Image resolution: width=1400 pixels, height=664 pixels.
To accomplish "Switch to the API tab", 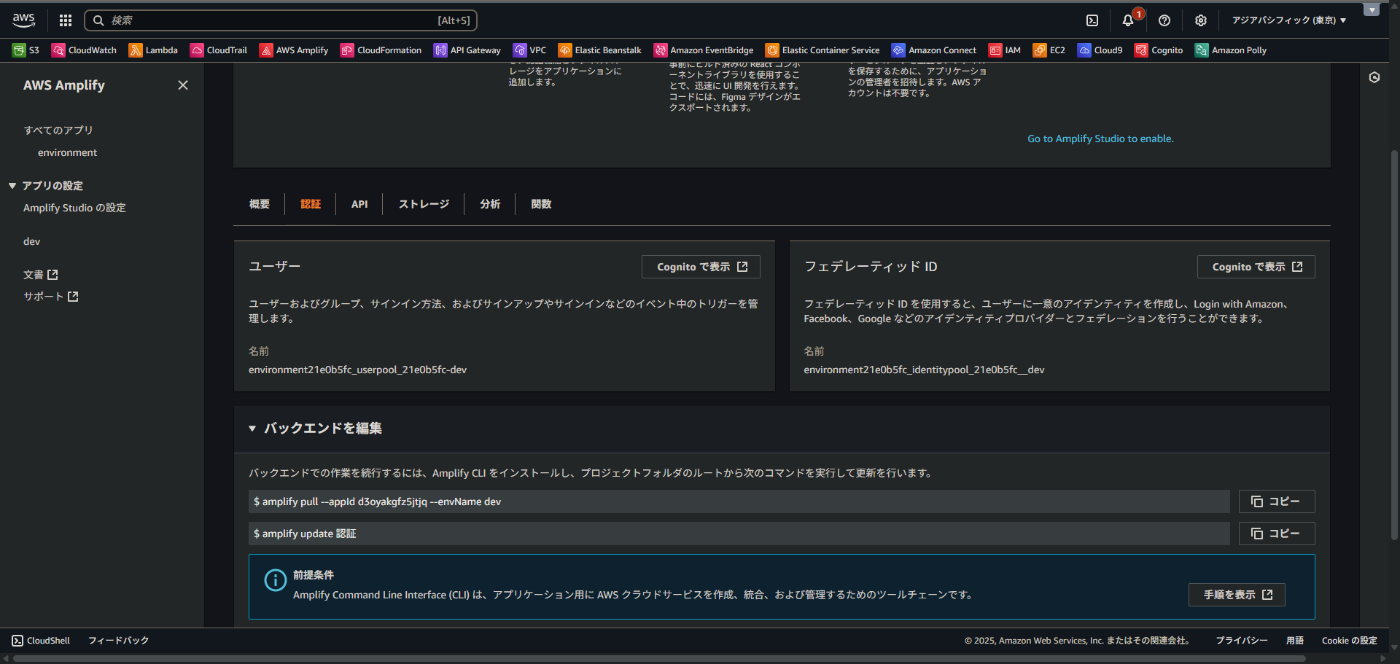I will tap(359, 204).
